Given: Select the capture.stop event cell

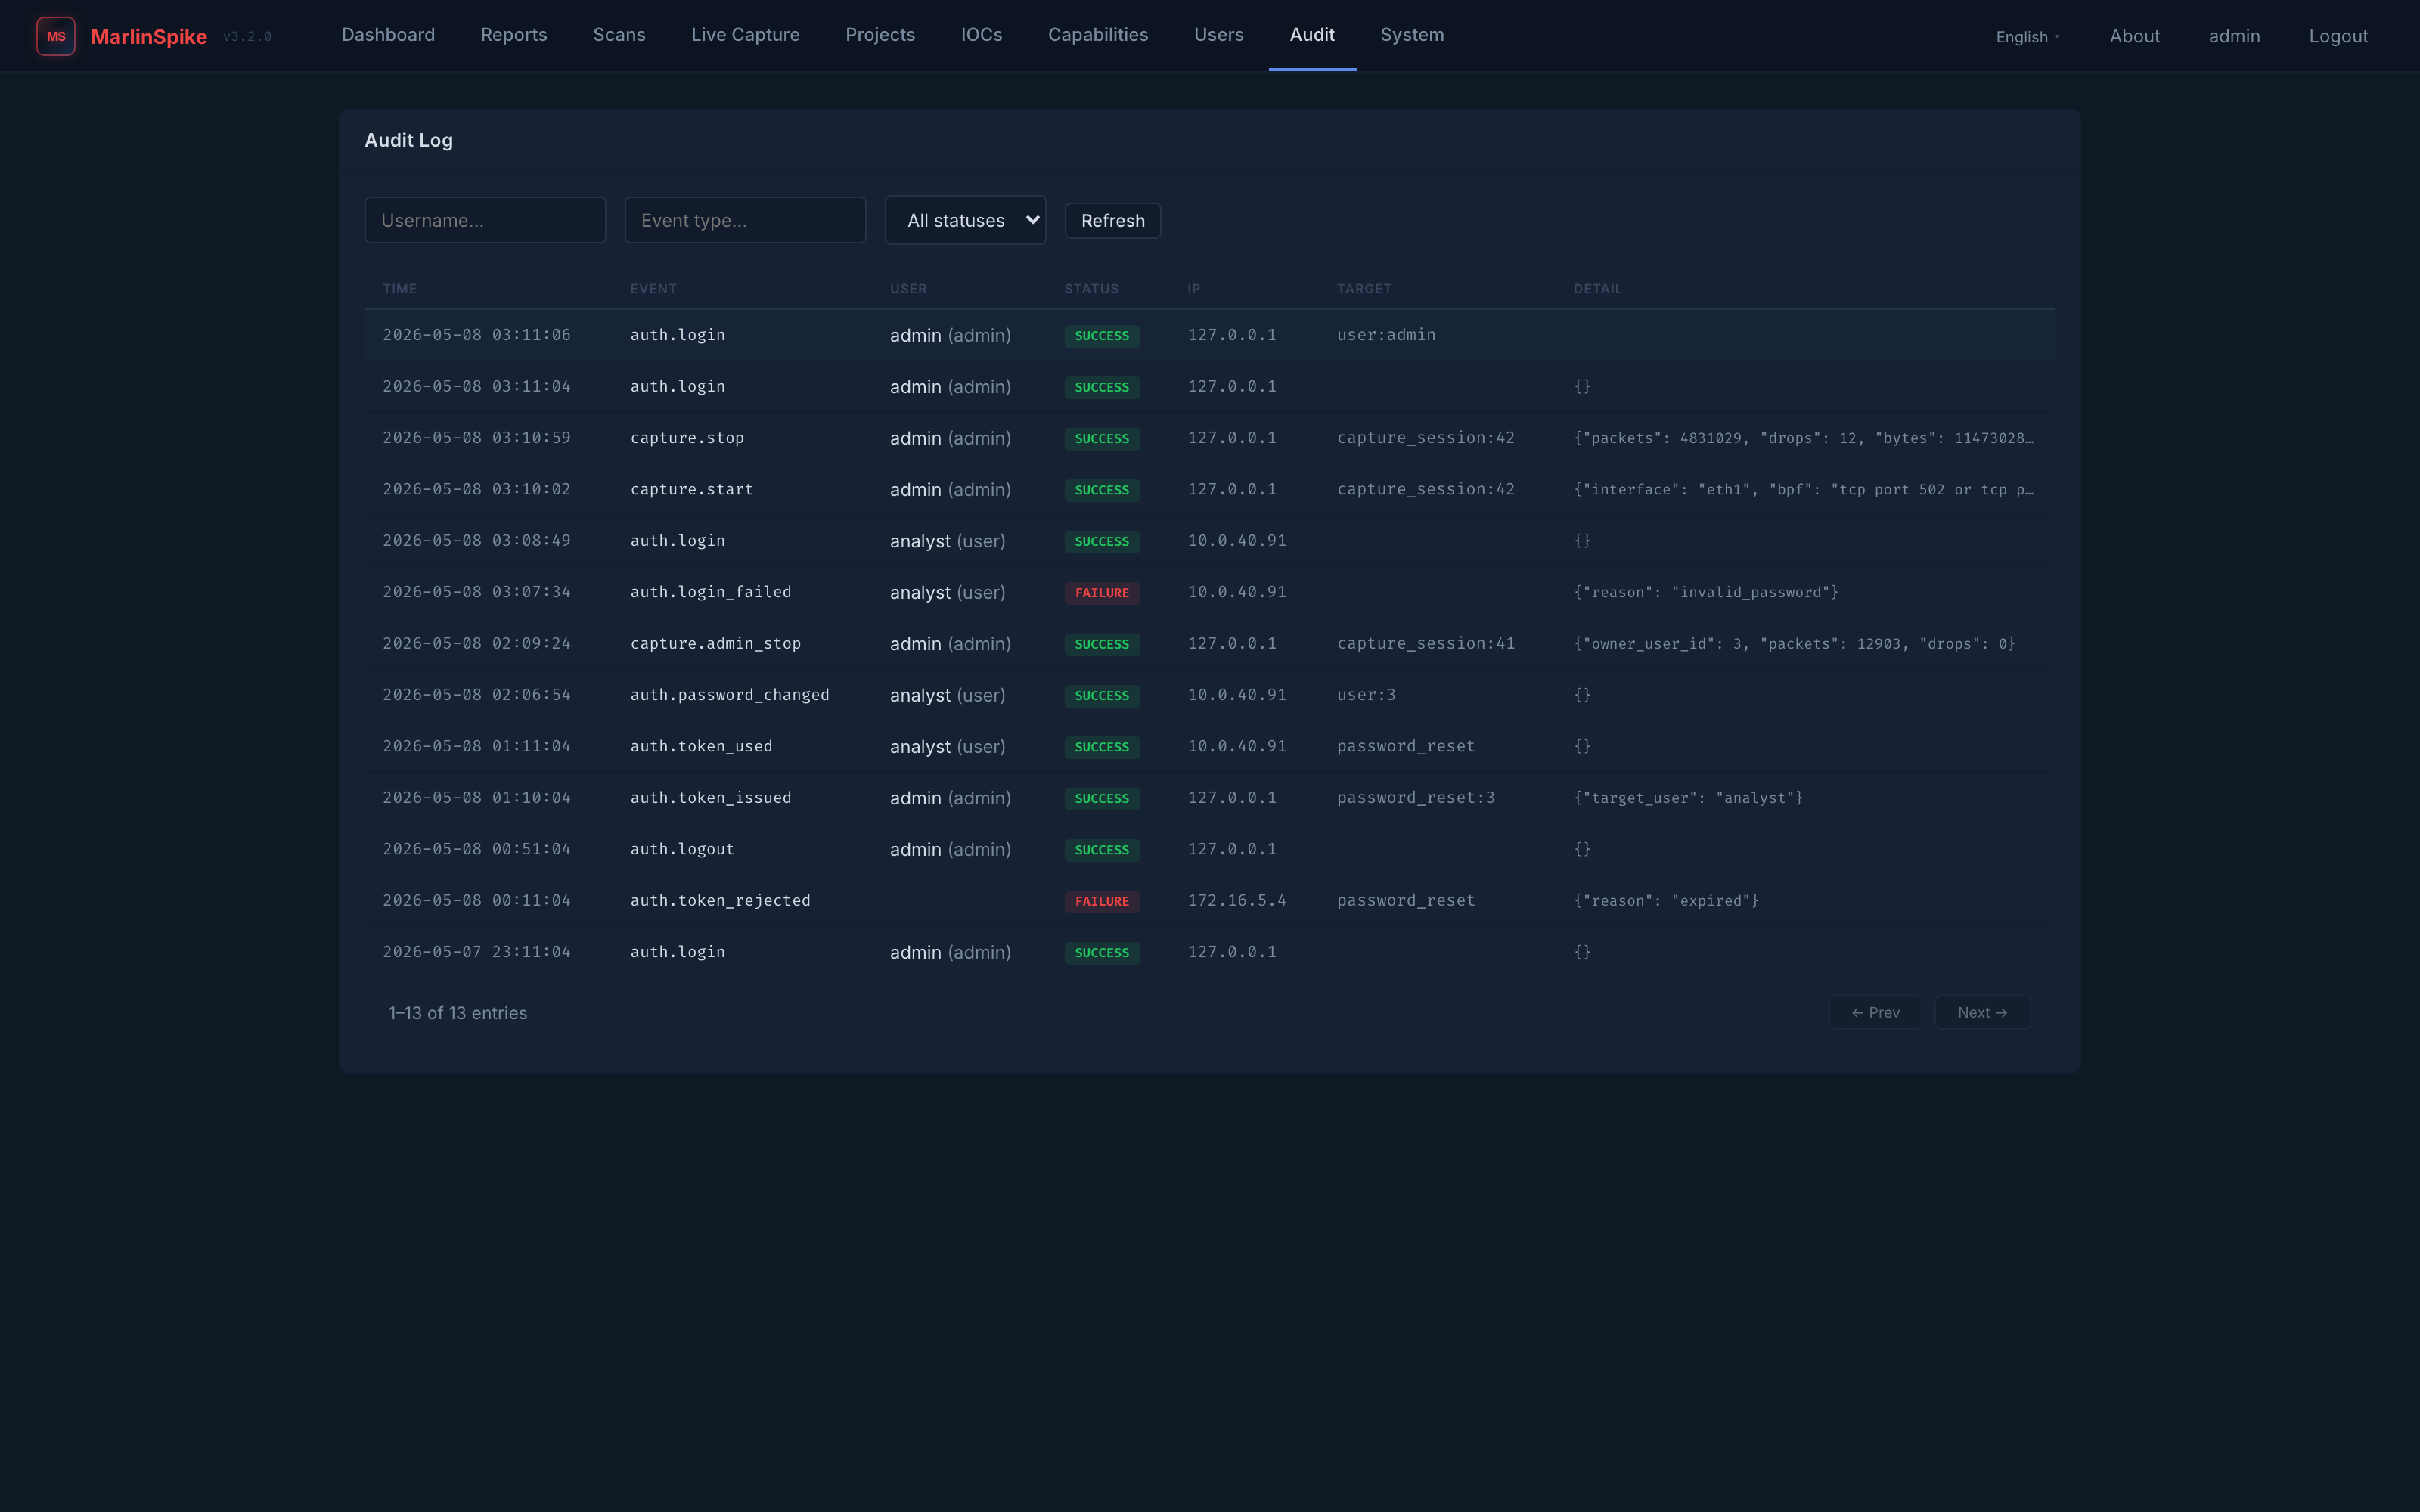Looking at the screenshot, I should (687, 438).
